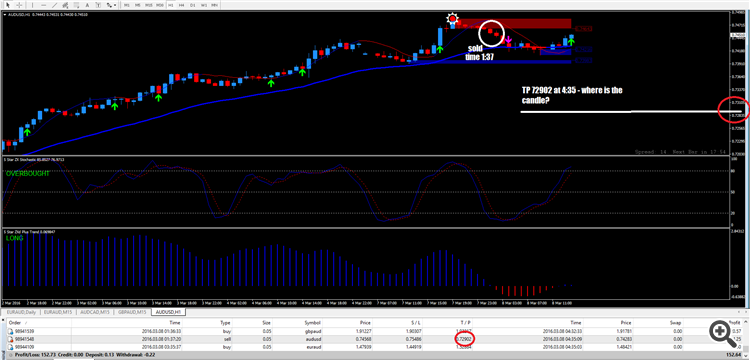
Task: Draw a vertical line on chart
Action: click(33, 5)
